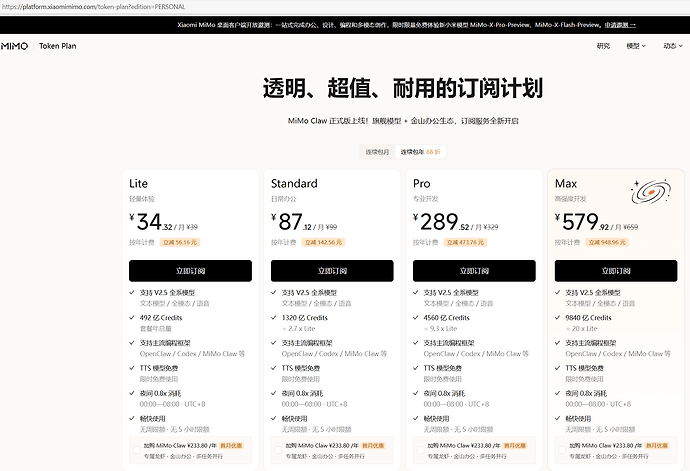Click the MiMo Claw 正式版上线 subtitle
Viewport: 690px width, 471px height.
coord(403,121)
